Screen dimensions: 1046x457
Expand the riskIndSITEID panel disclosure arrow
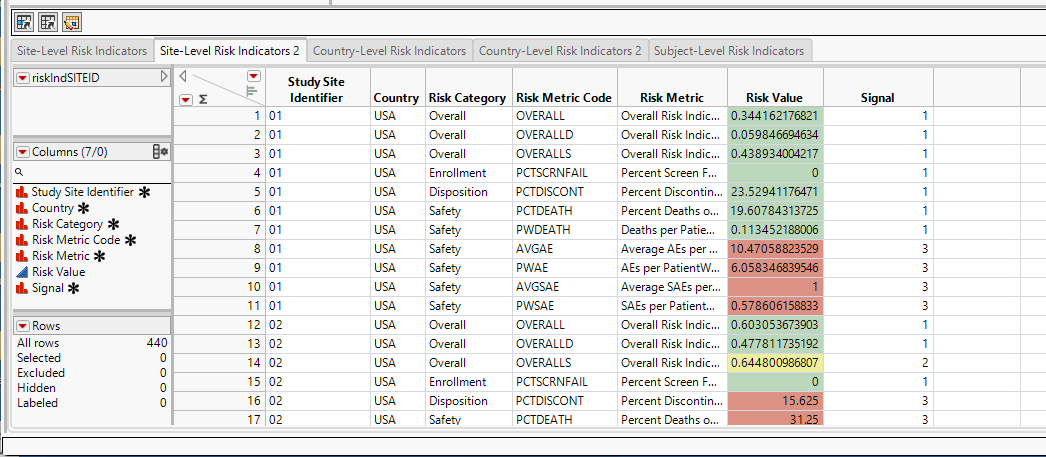point(164,77)
